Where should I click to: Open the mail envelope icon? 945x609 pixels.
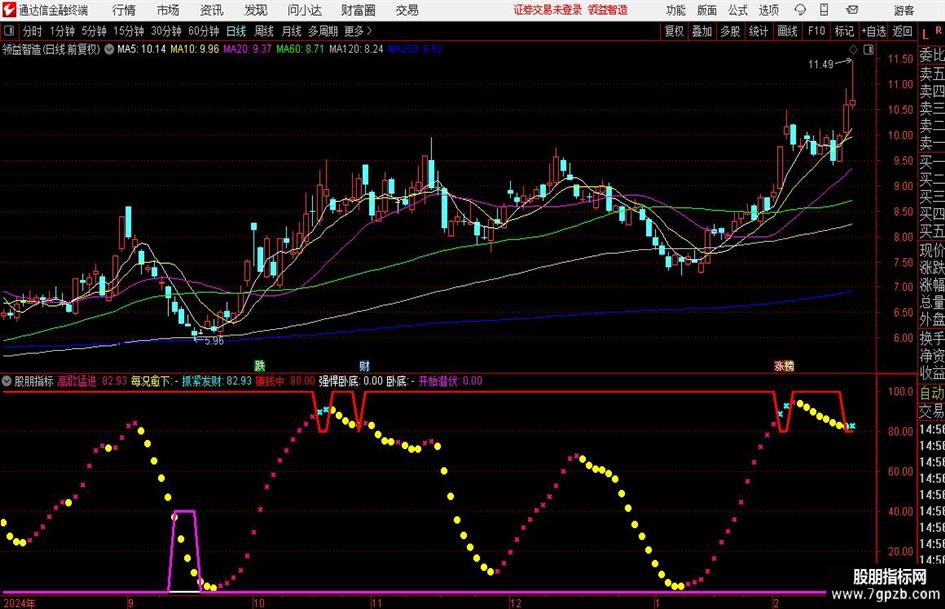pyautogui.click(x=852, y=10)
